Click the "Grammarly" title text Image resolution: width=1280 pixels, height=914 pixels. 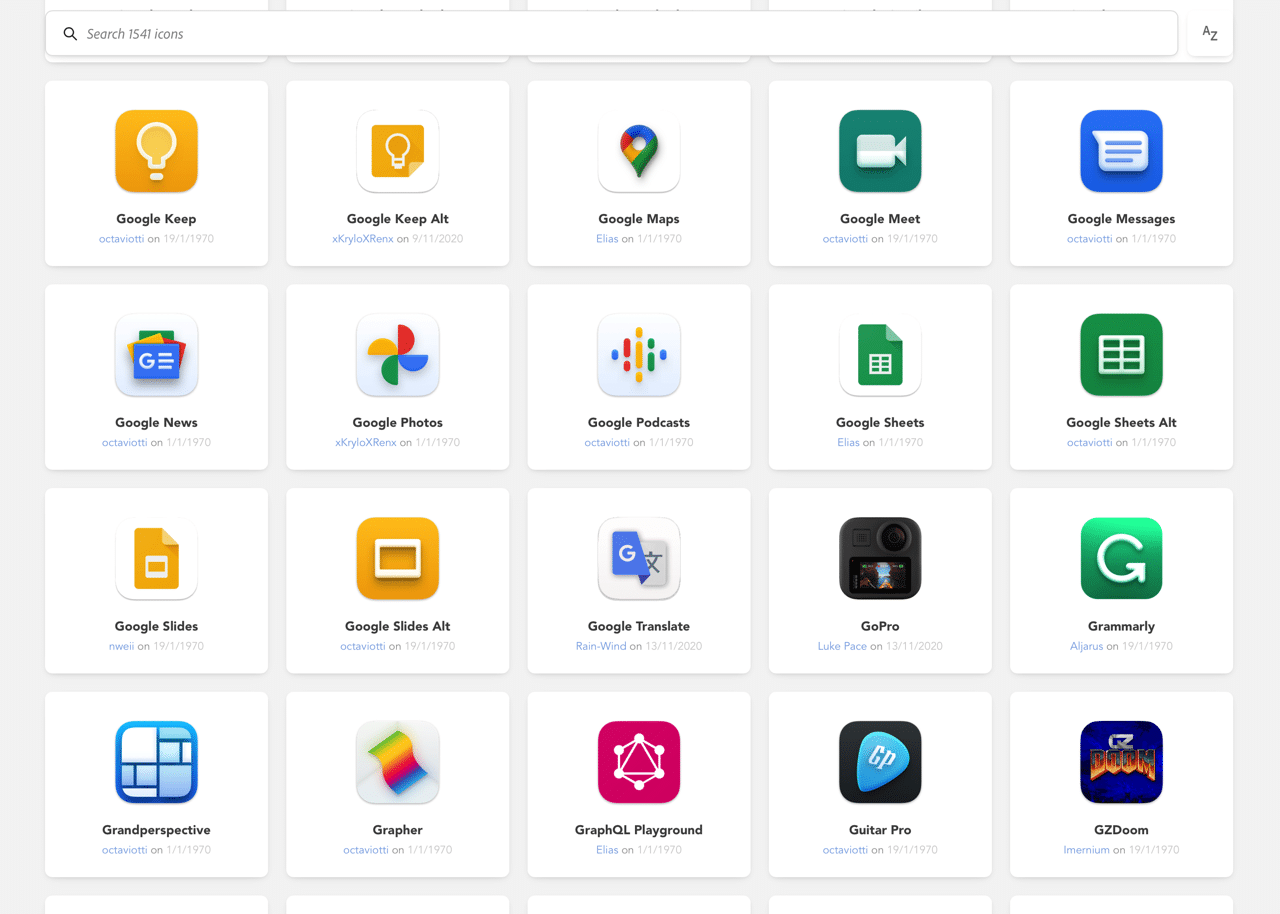click(1121, 626)
